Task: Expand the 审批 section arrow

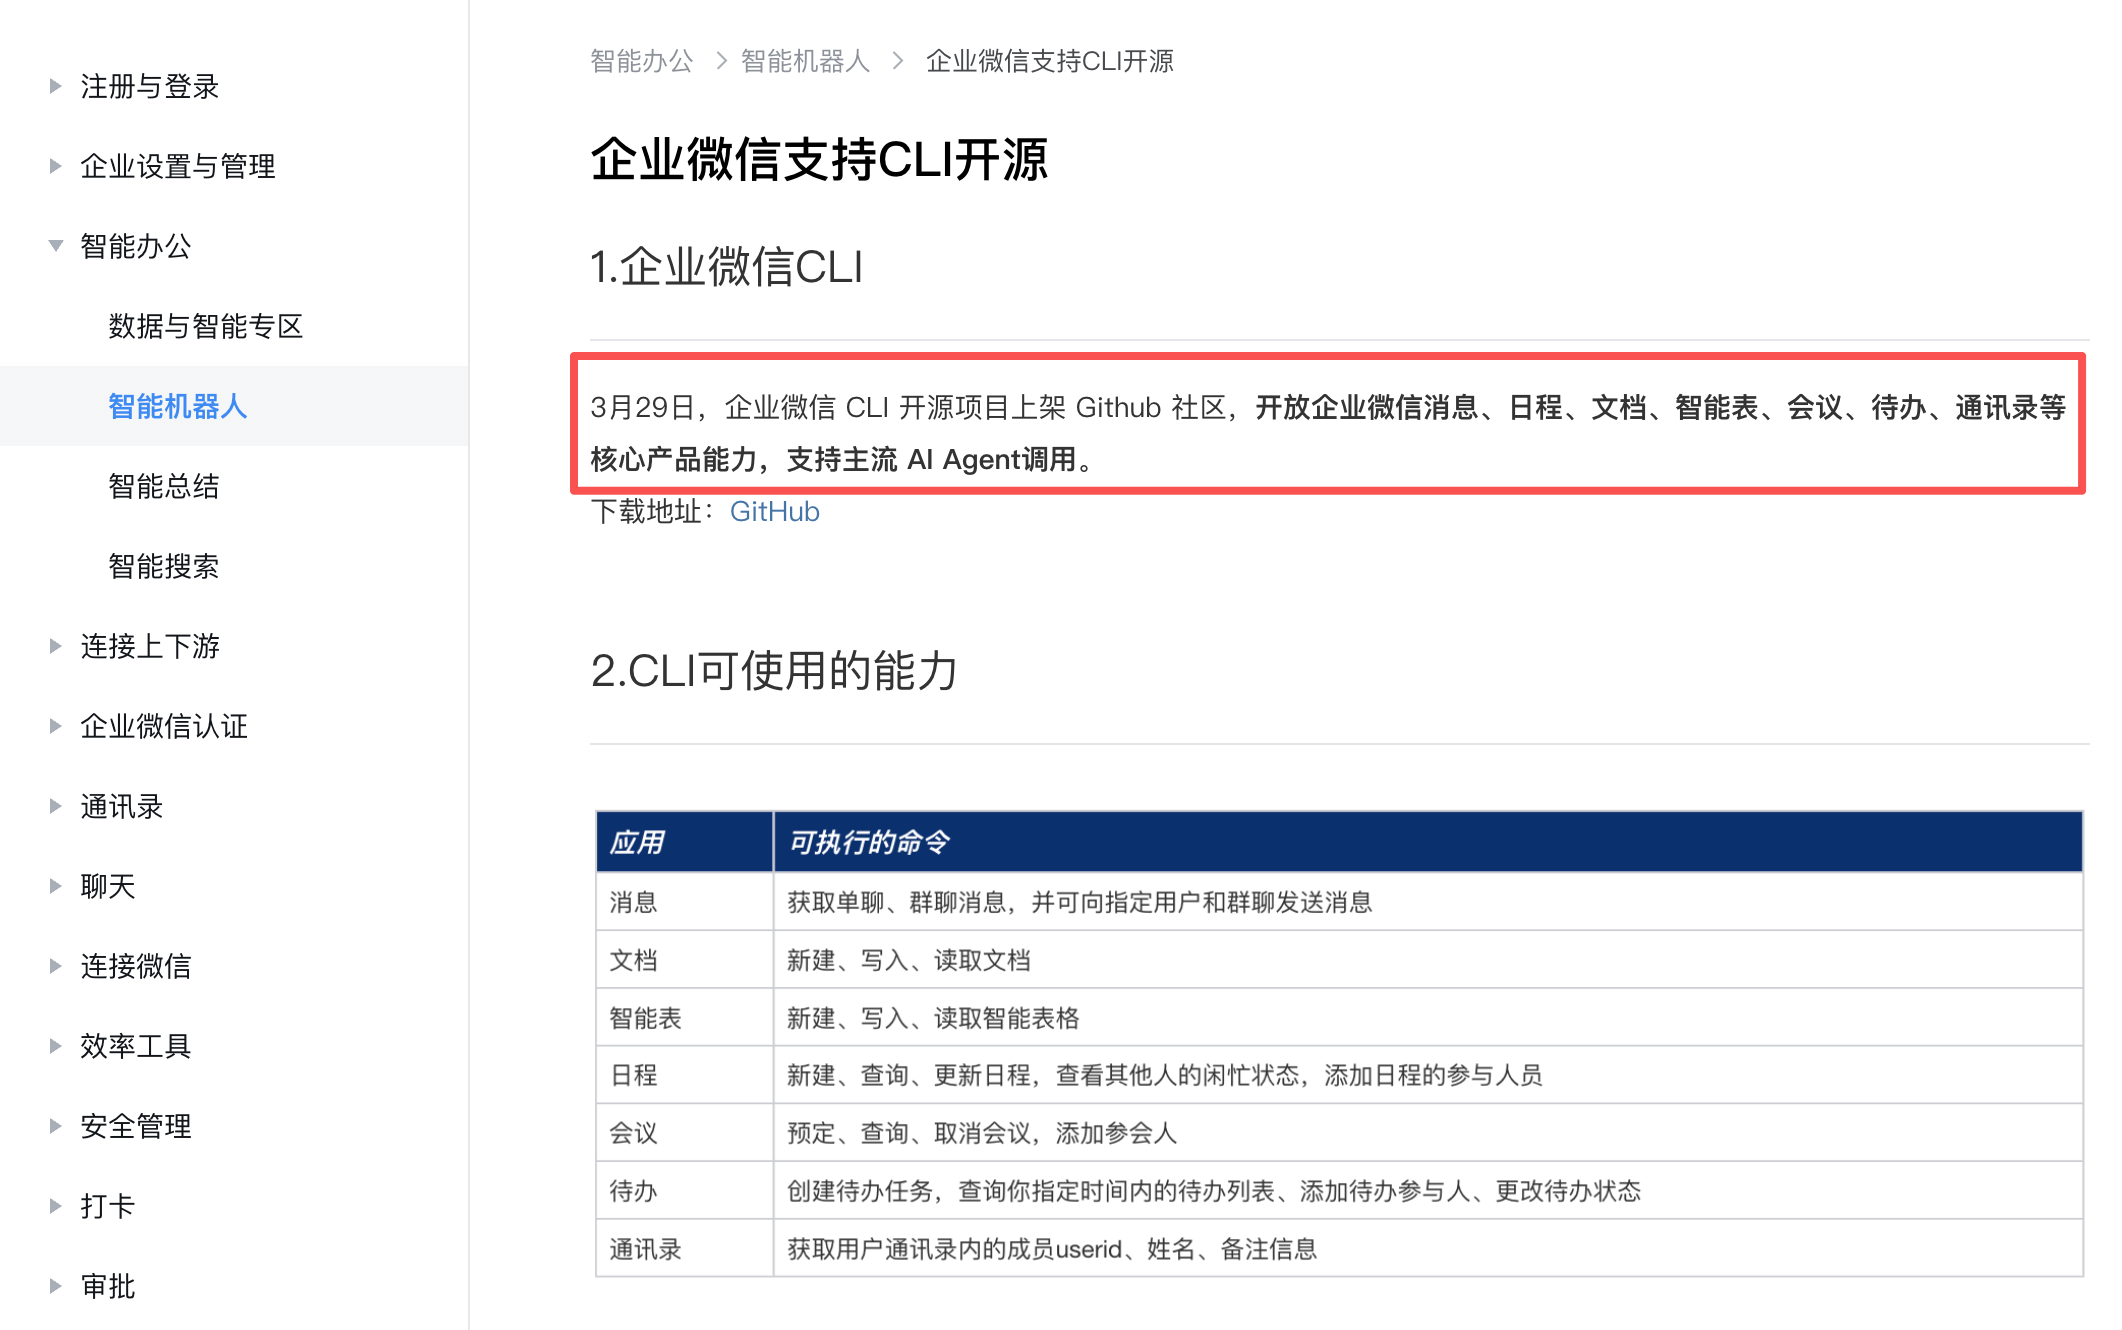Action: pyautogui.click(x=56, y=1286)
